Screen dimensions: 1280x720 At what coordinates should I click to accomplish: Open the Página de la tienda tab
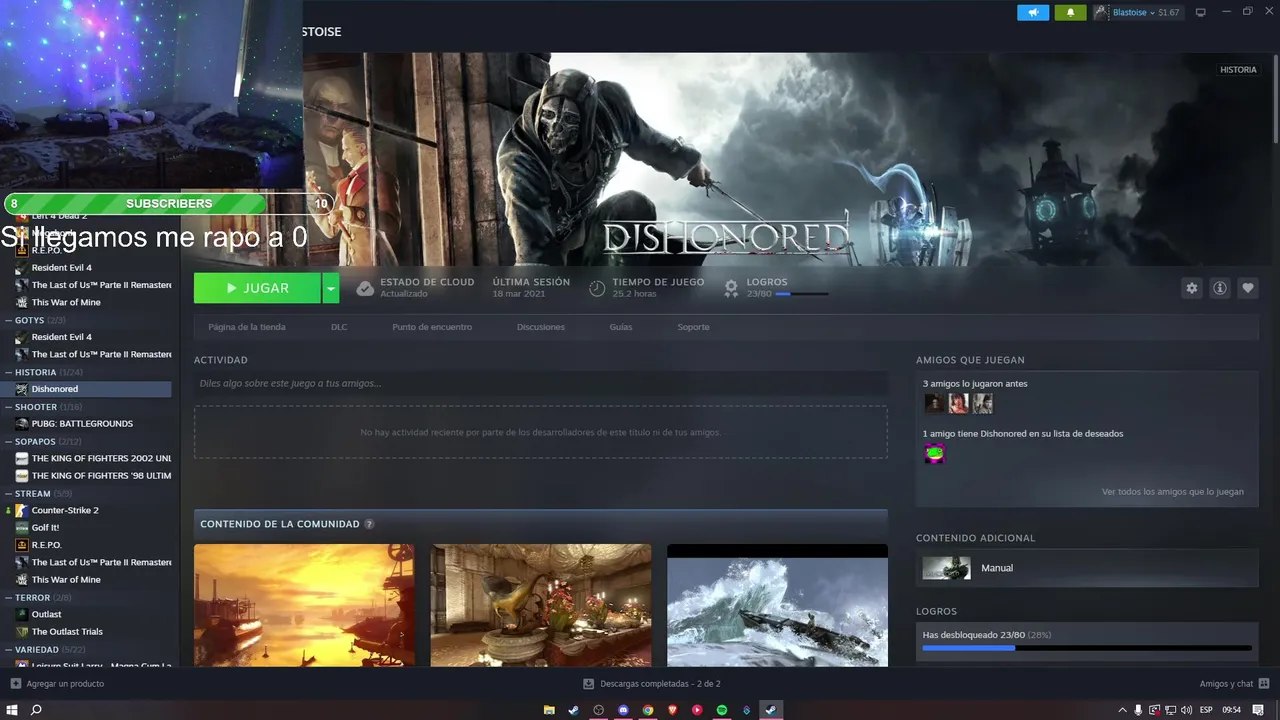coord(247,327)
